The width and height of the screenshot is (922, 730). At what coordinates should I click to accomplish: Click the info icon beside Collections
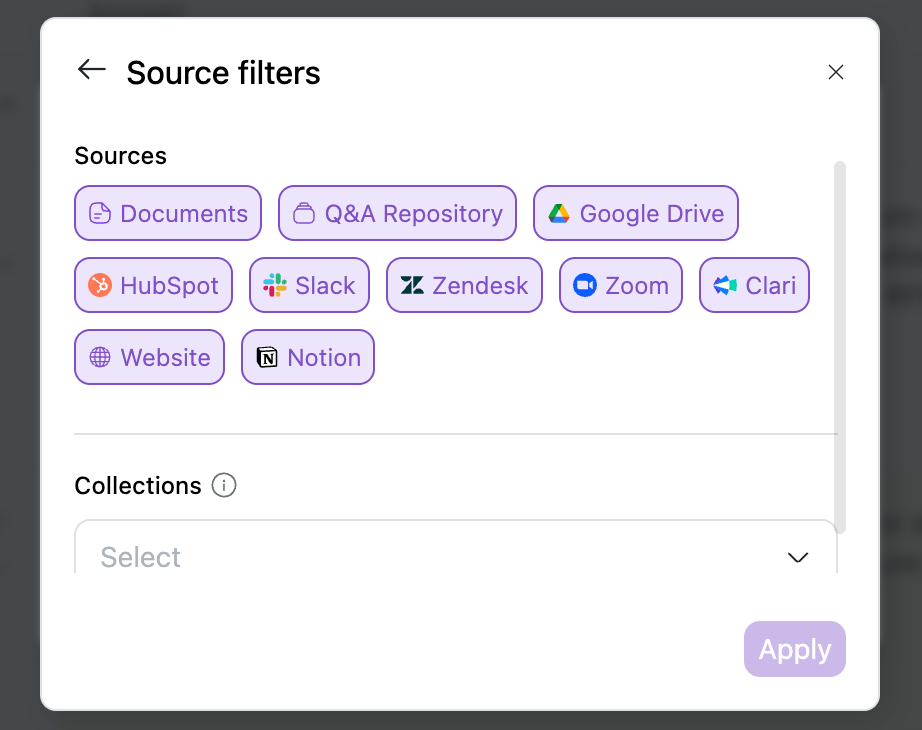(224, 486)
